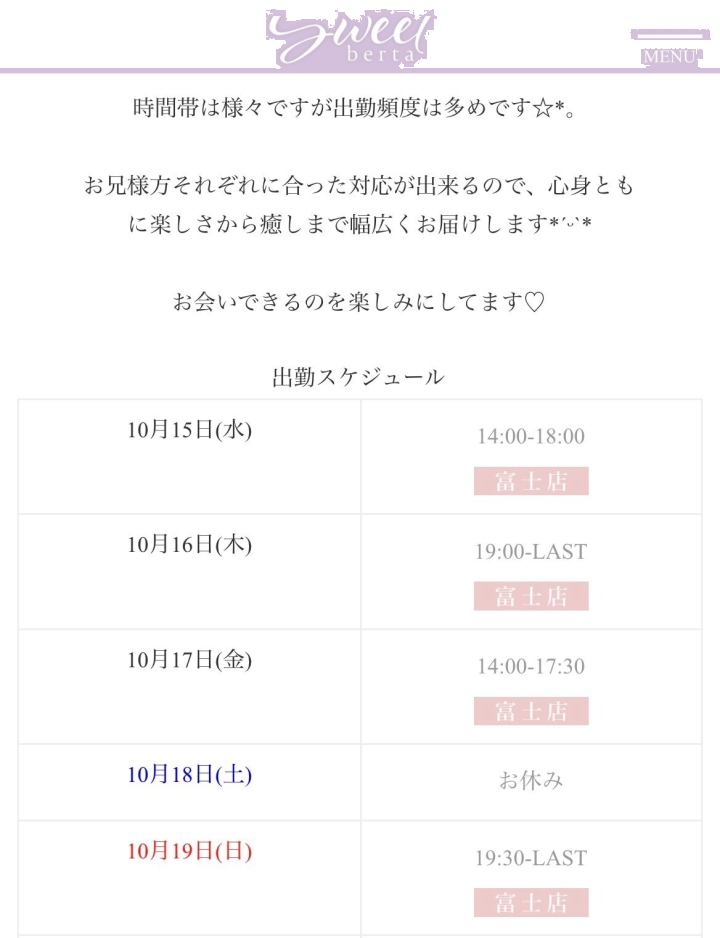Select the 10月17日(金) date cell
The width and height of the screenshot is (720, 938).
coord(189,660)
